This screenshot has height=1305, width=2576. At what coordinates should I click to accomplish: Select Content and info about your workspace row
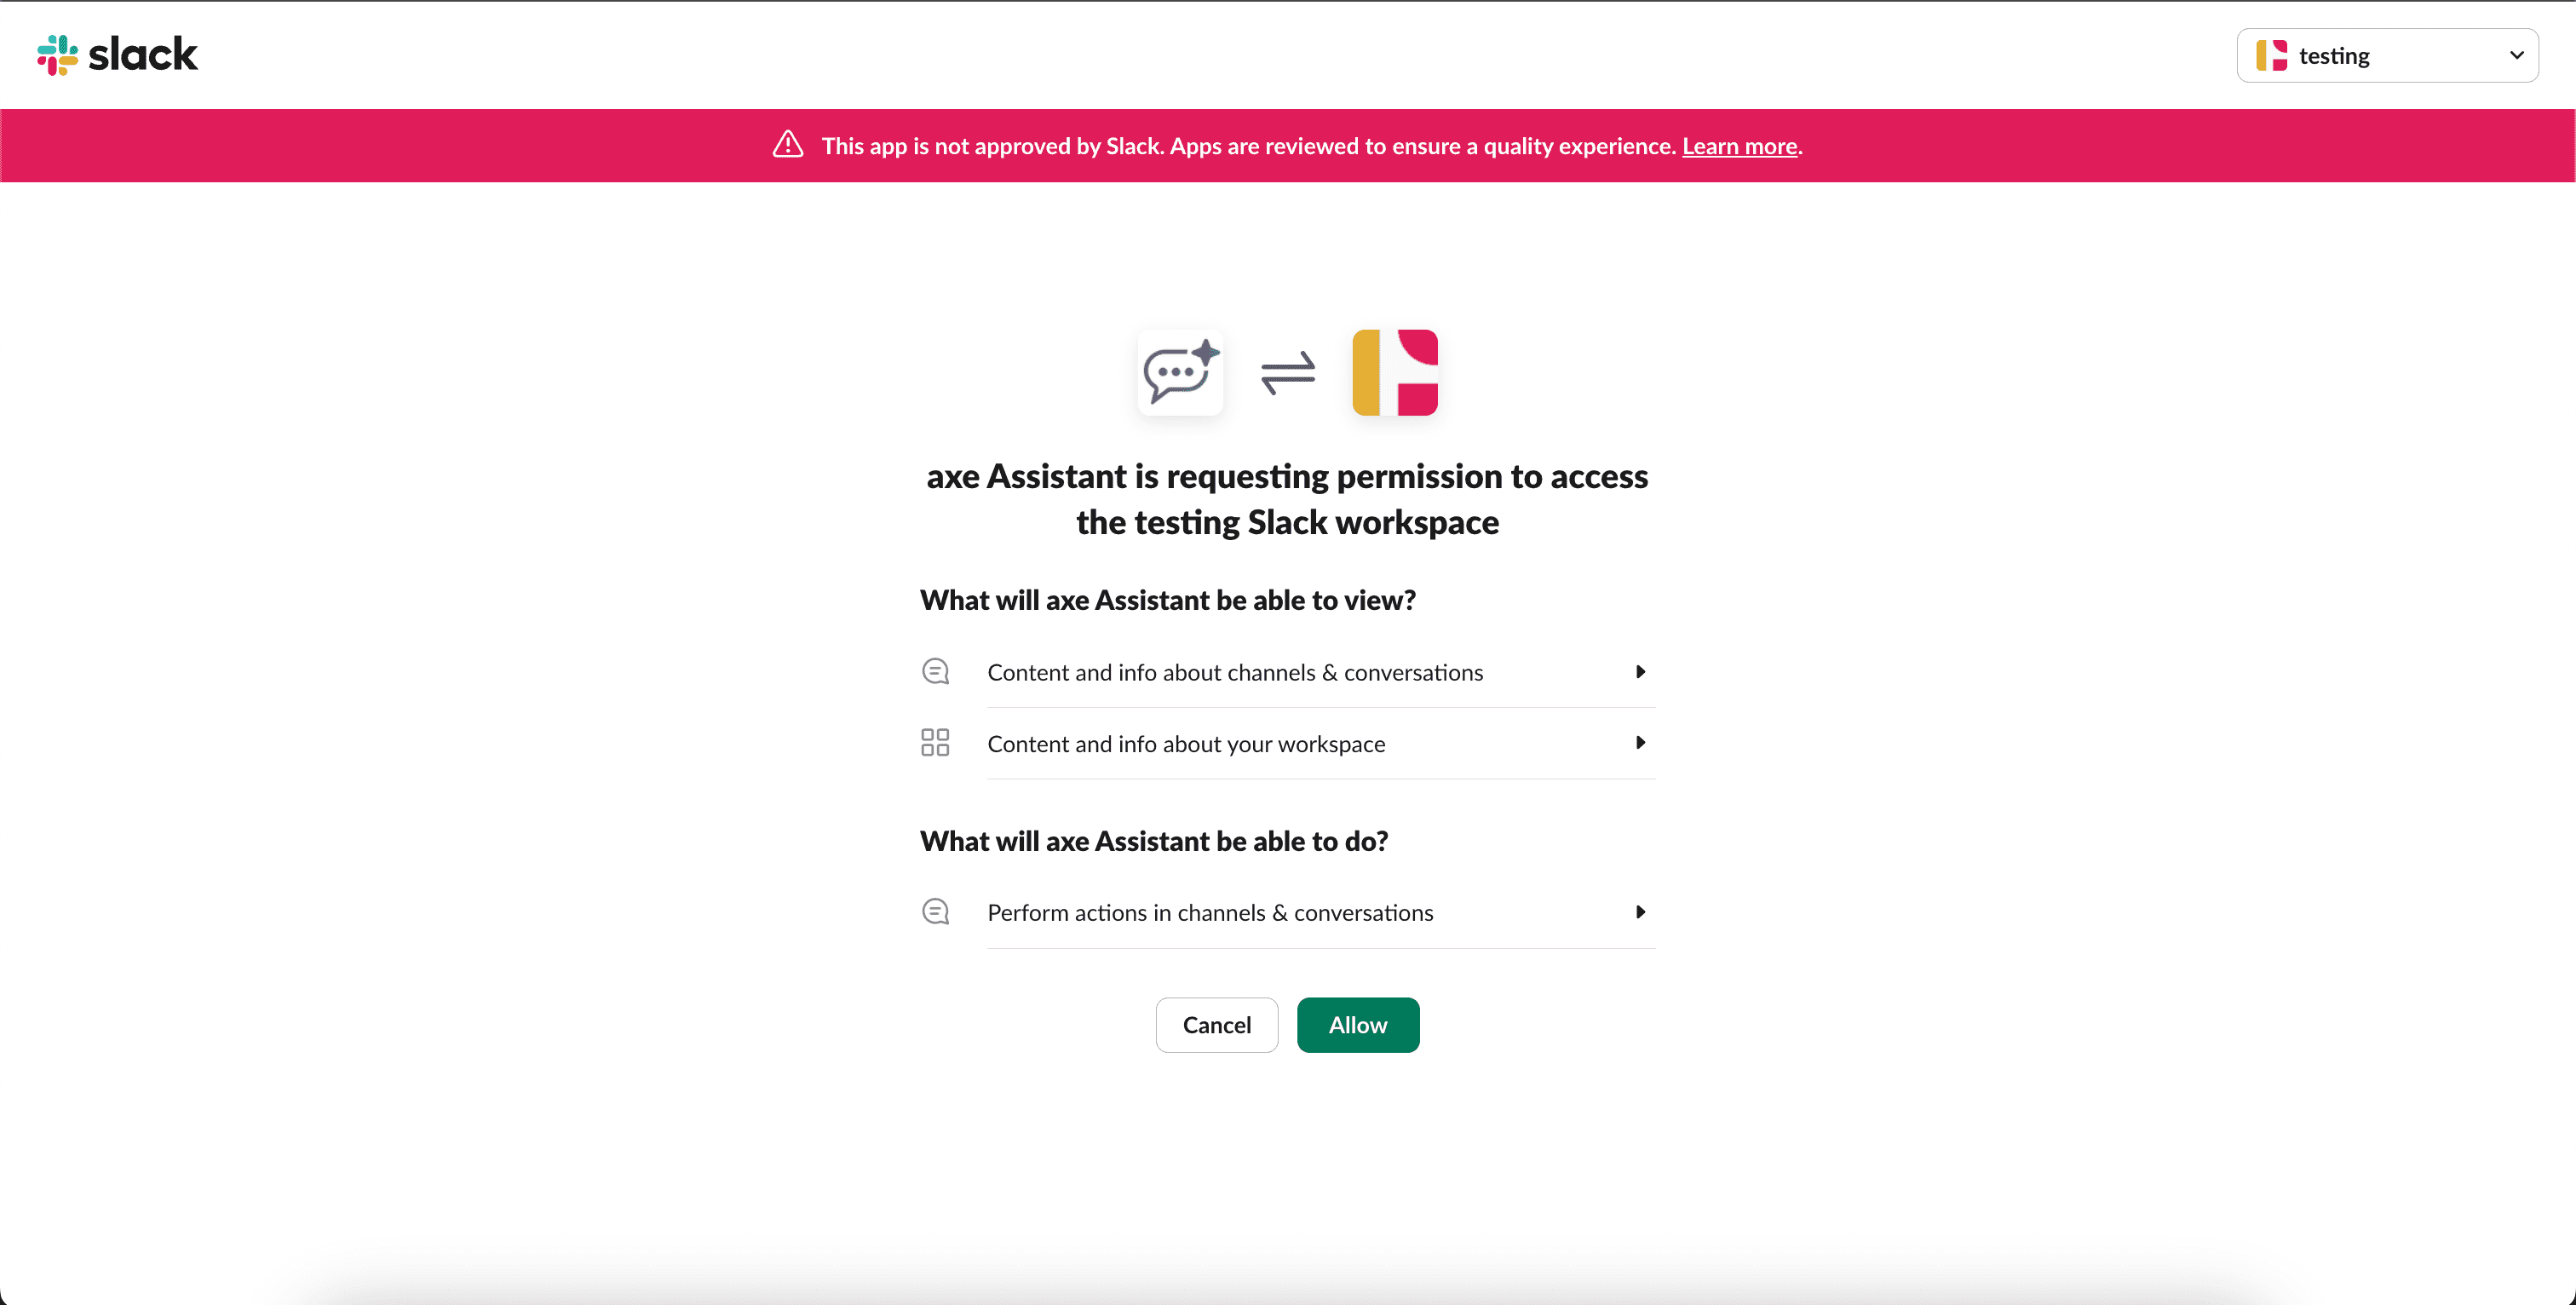[x=1288, y=743]
